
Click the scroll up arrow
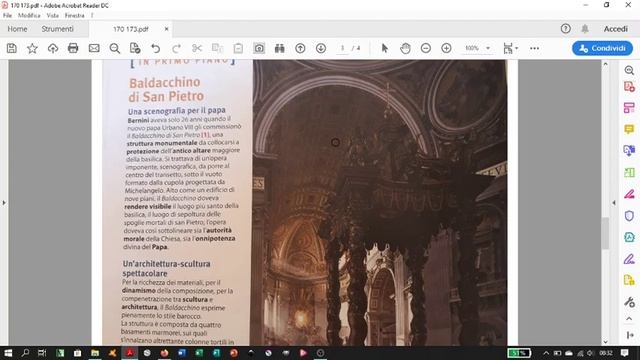(605, 64)
